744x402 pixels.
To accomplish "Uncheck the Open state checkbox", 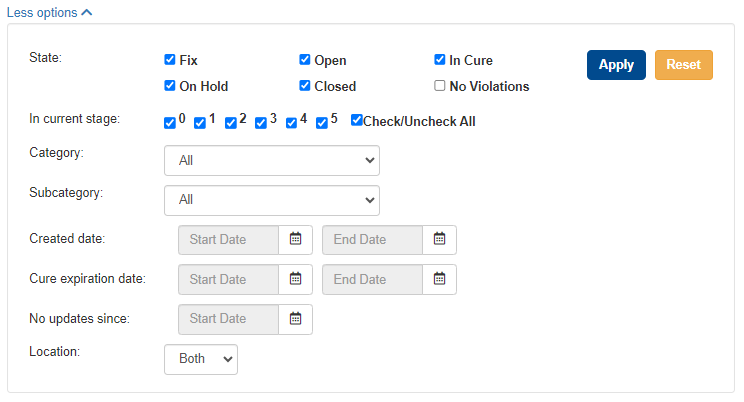I will pyautogui.click(x=305, y=59).
